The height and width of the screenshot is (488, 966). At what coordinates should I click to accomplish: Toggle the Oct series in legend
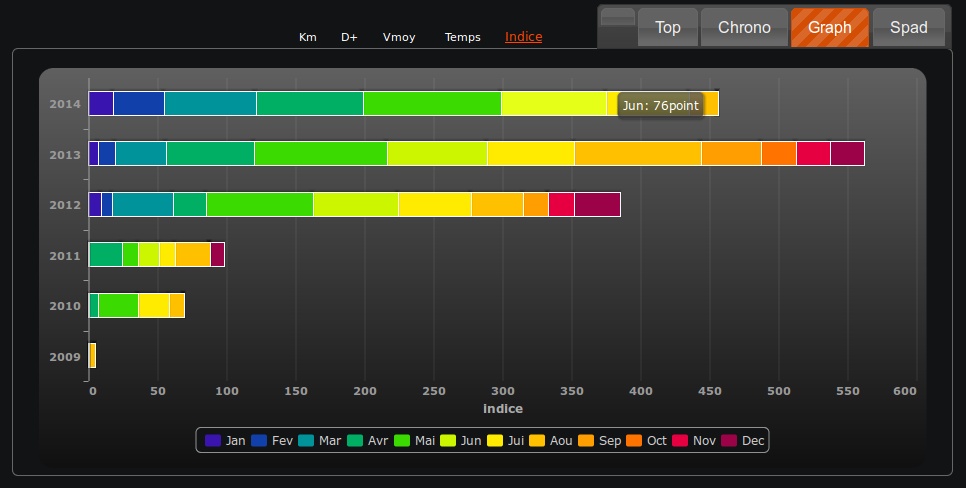click(646, 441)
